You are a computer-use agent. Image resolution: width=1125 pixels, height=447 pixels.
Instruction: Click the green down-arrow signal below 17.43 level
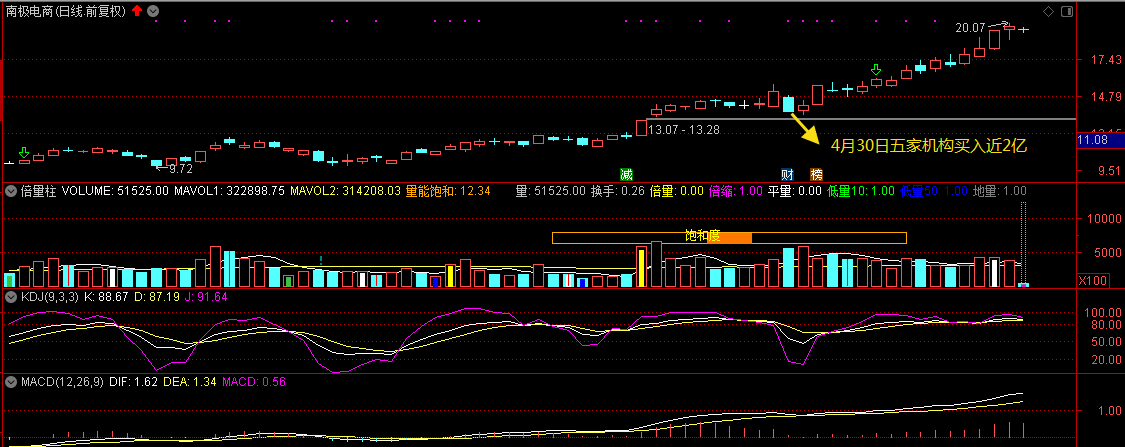point(875,70)
